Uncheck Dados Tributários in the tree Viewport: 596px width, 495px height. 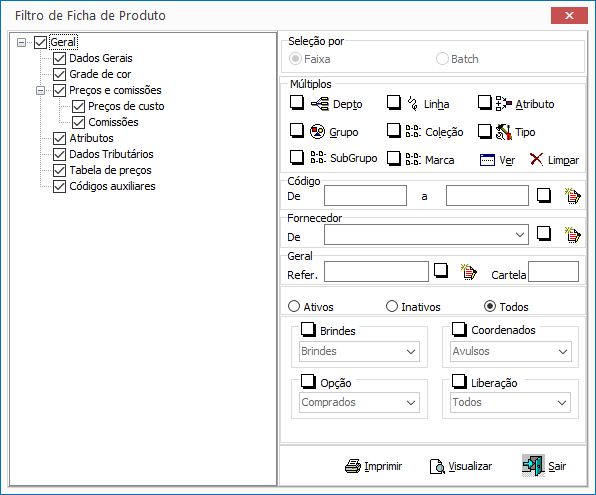pyautogui.click(x=60, y=154)
